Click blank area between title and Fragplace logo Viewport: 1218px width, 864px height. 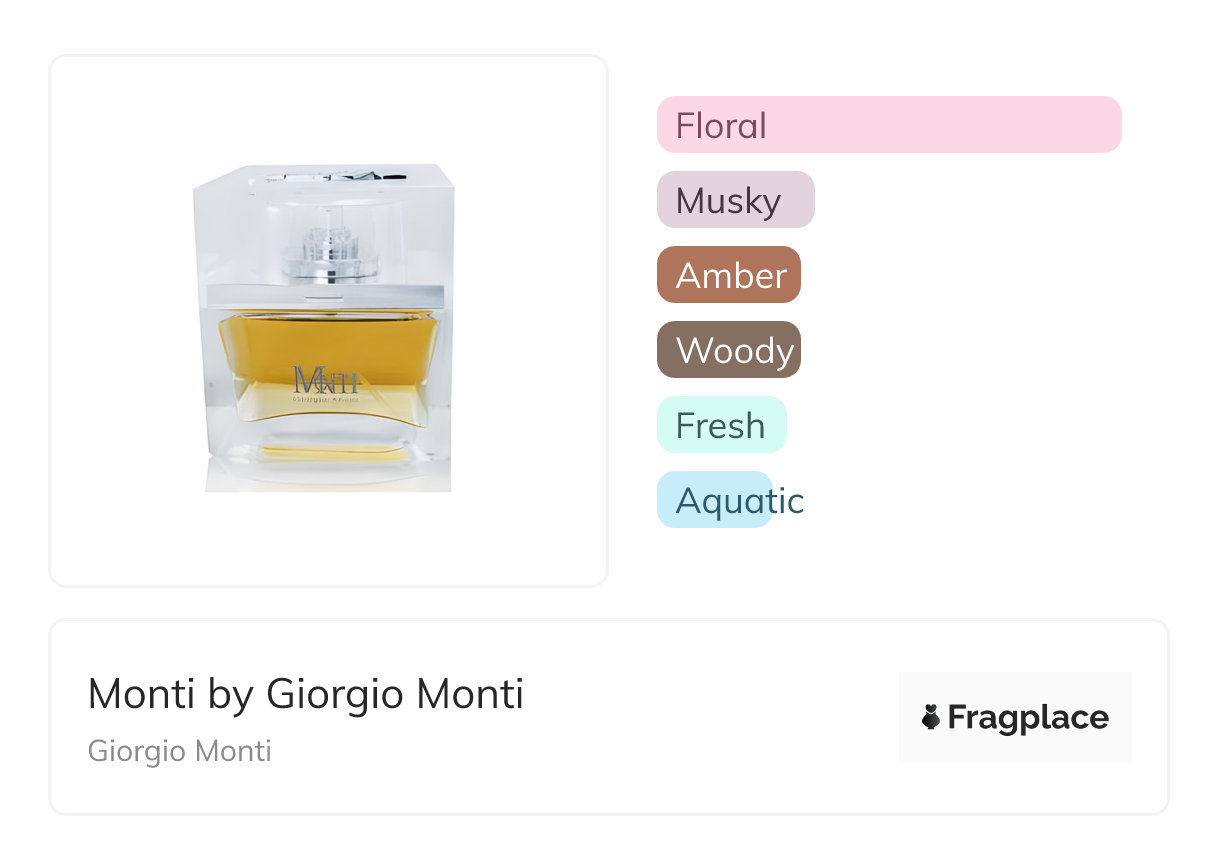tap(710, 717)
